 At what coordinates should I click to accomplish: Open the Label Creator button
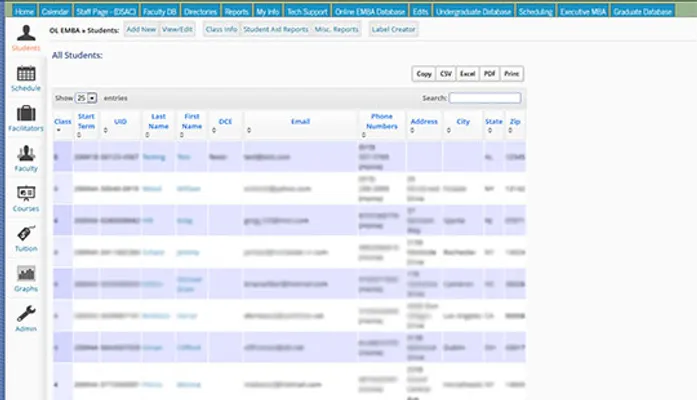393,30
